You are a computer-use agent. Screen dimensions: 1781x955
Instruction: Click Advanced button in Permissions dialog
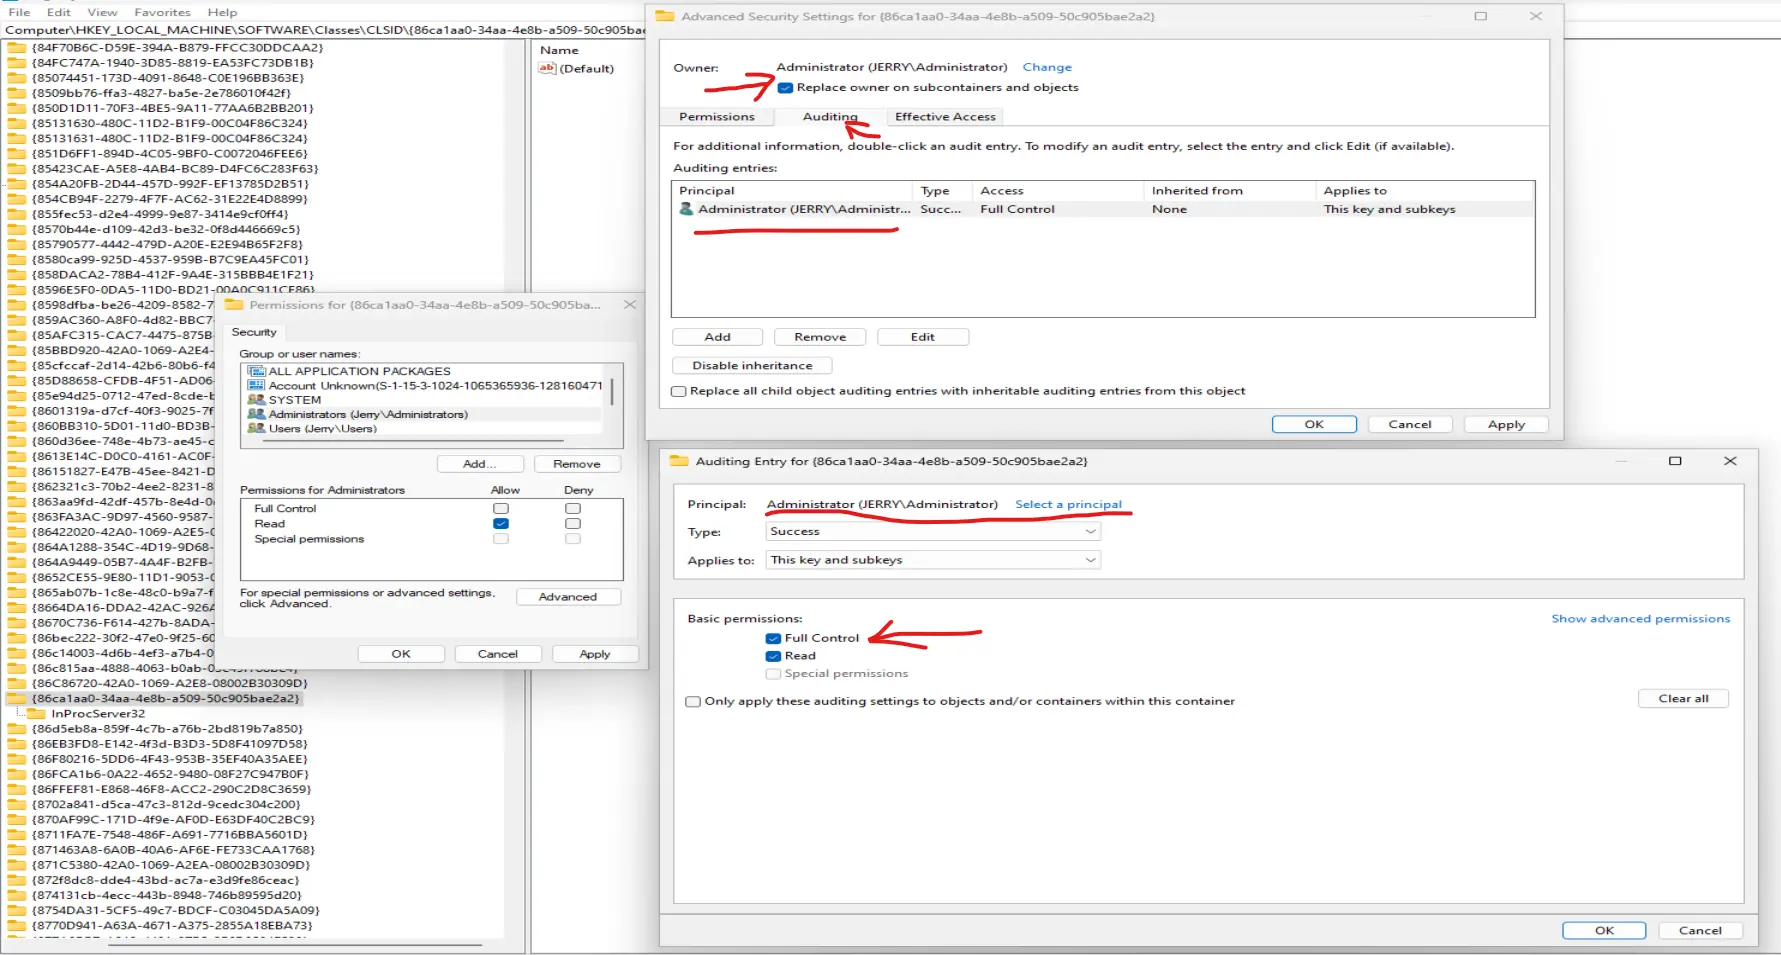568,597
